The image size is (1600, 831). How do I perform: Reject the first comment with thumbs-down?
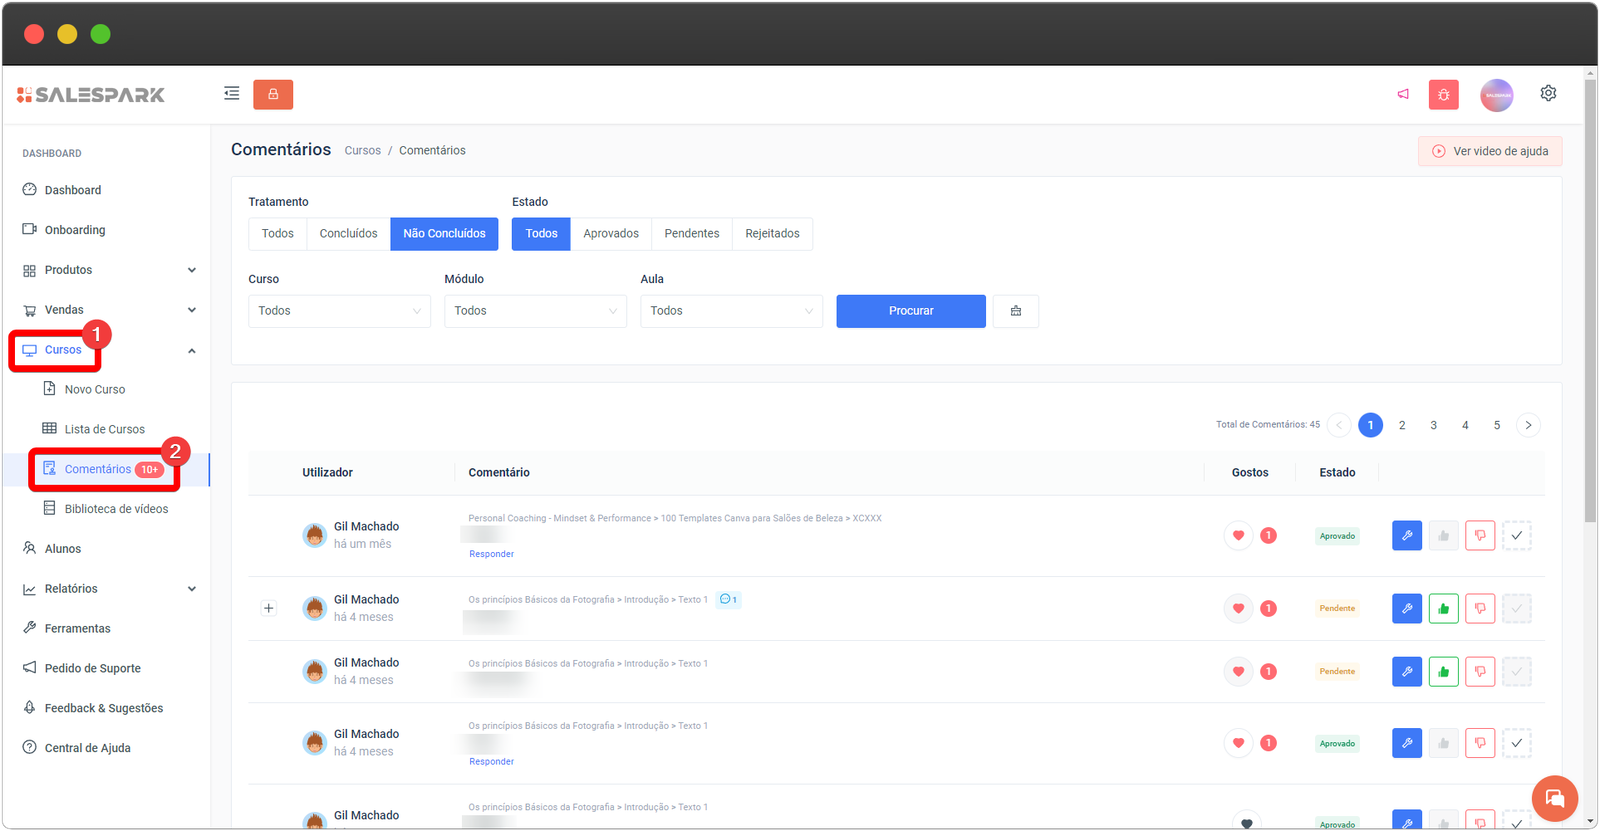(x=1480, y=536)
